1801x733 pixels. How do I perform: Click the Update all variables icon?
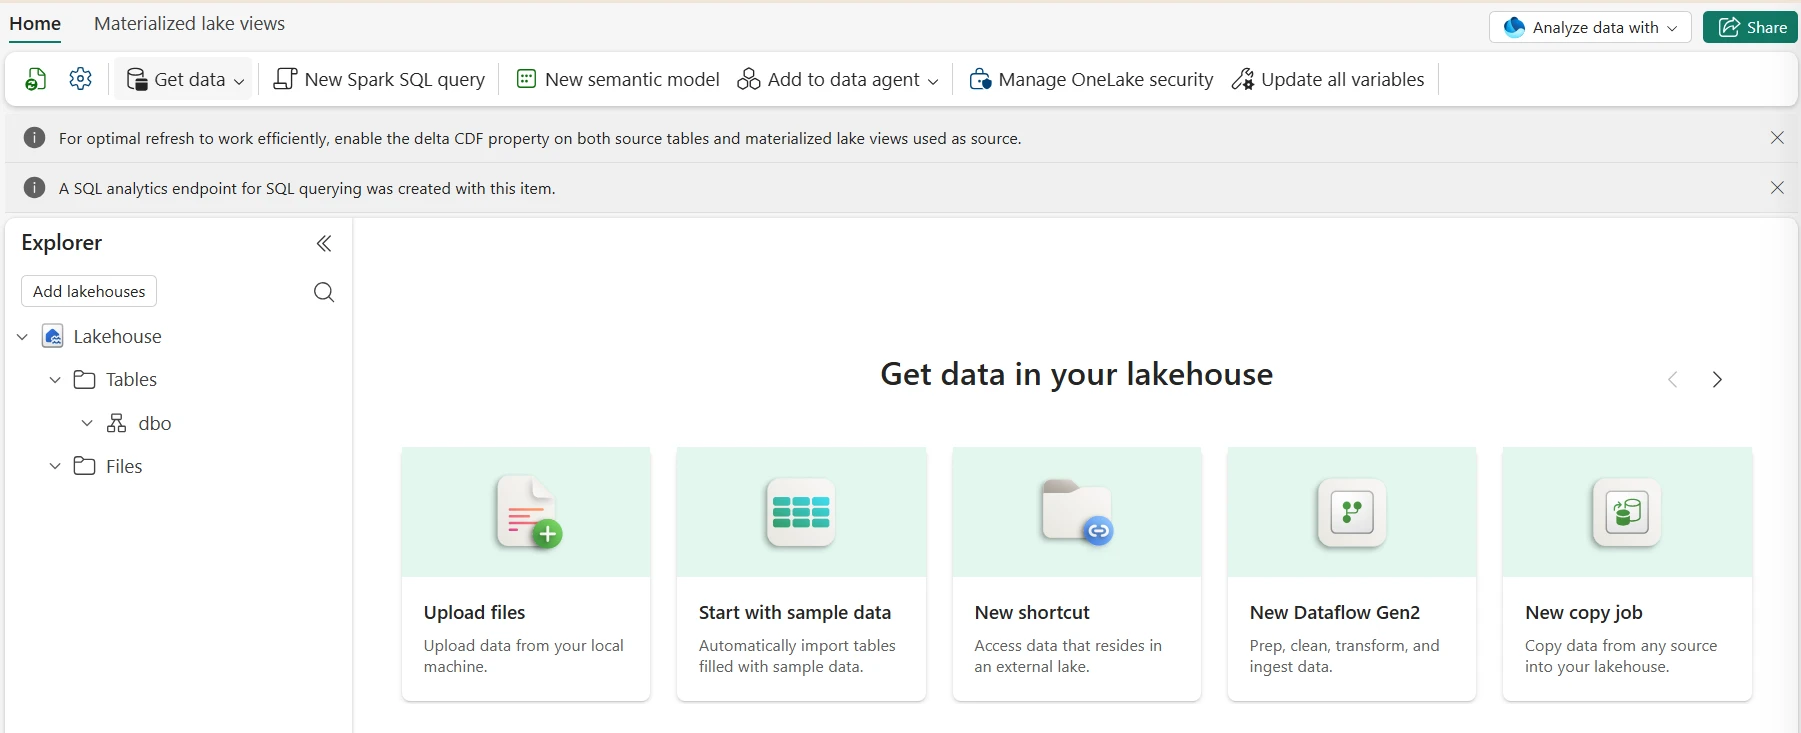[x=1243, y=79]
